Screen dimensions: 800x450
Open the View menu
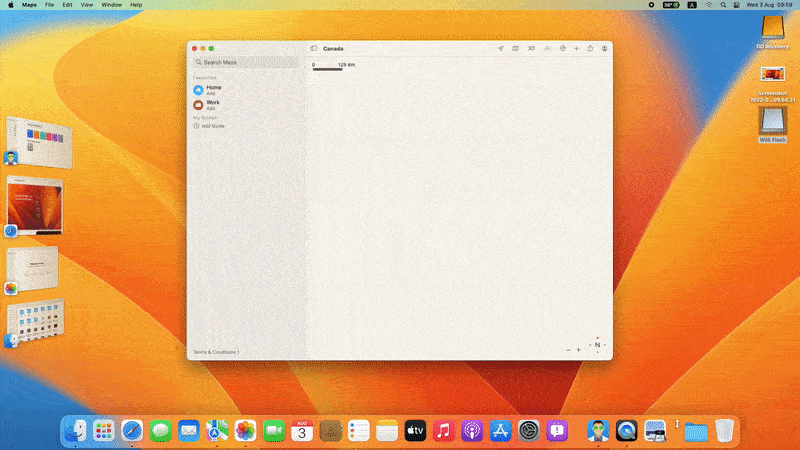tap(87, 5)
